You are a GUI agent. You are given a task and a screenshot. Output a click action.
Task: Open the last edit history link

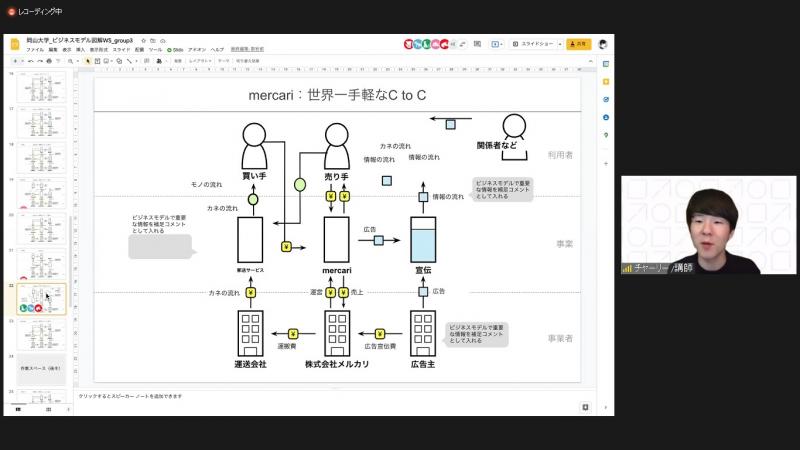[247, 49]
